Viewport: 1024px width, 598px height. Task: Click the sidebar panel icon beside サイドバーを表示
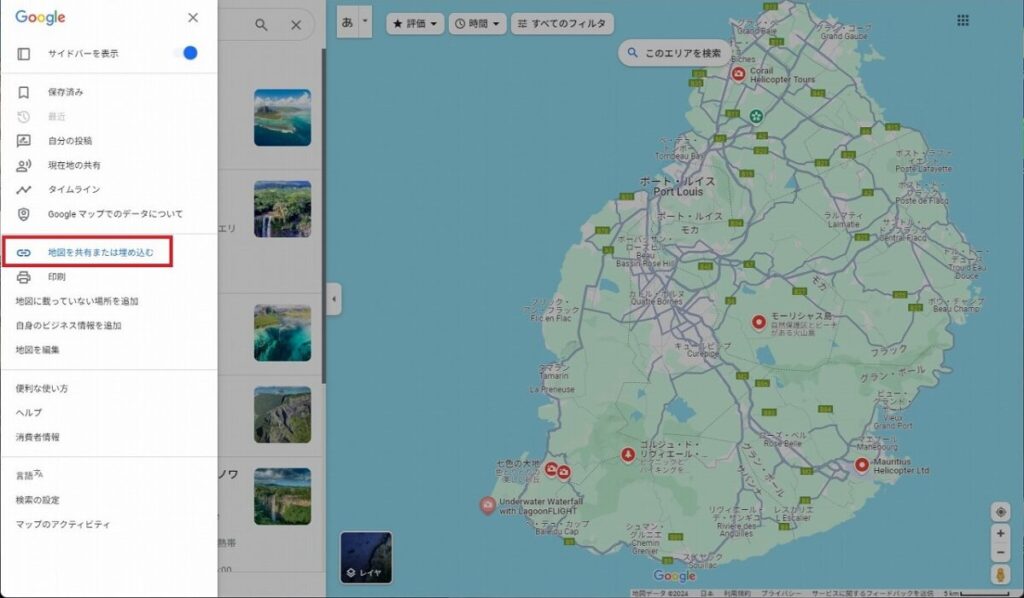pyautogui.click(x=24, y=54)
